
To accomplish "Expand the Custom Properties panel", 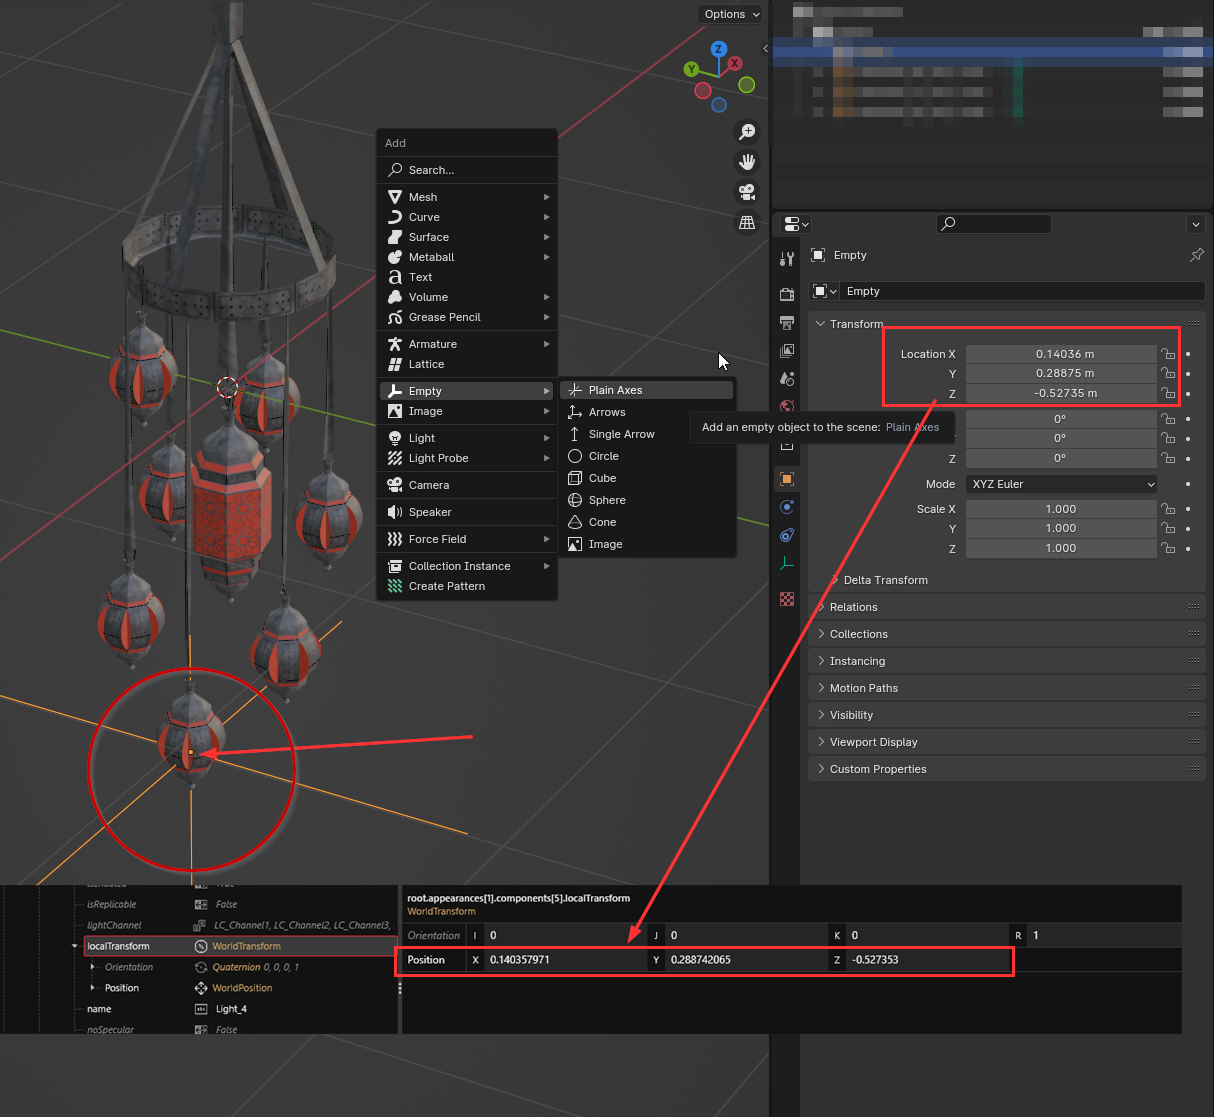I will click(877, 769).
